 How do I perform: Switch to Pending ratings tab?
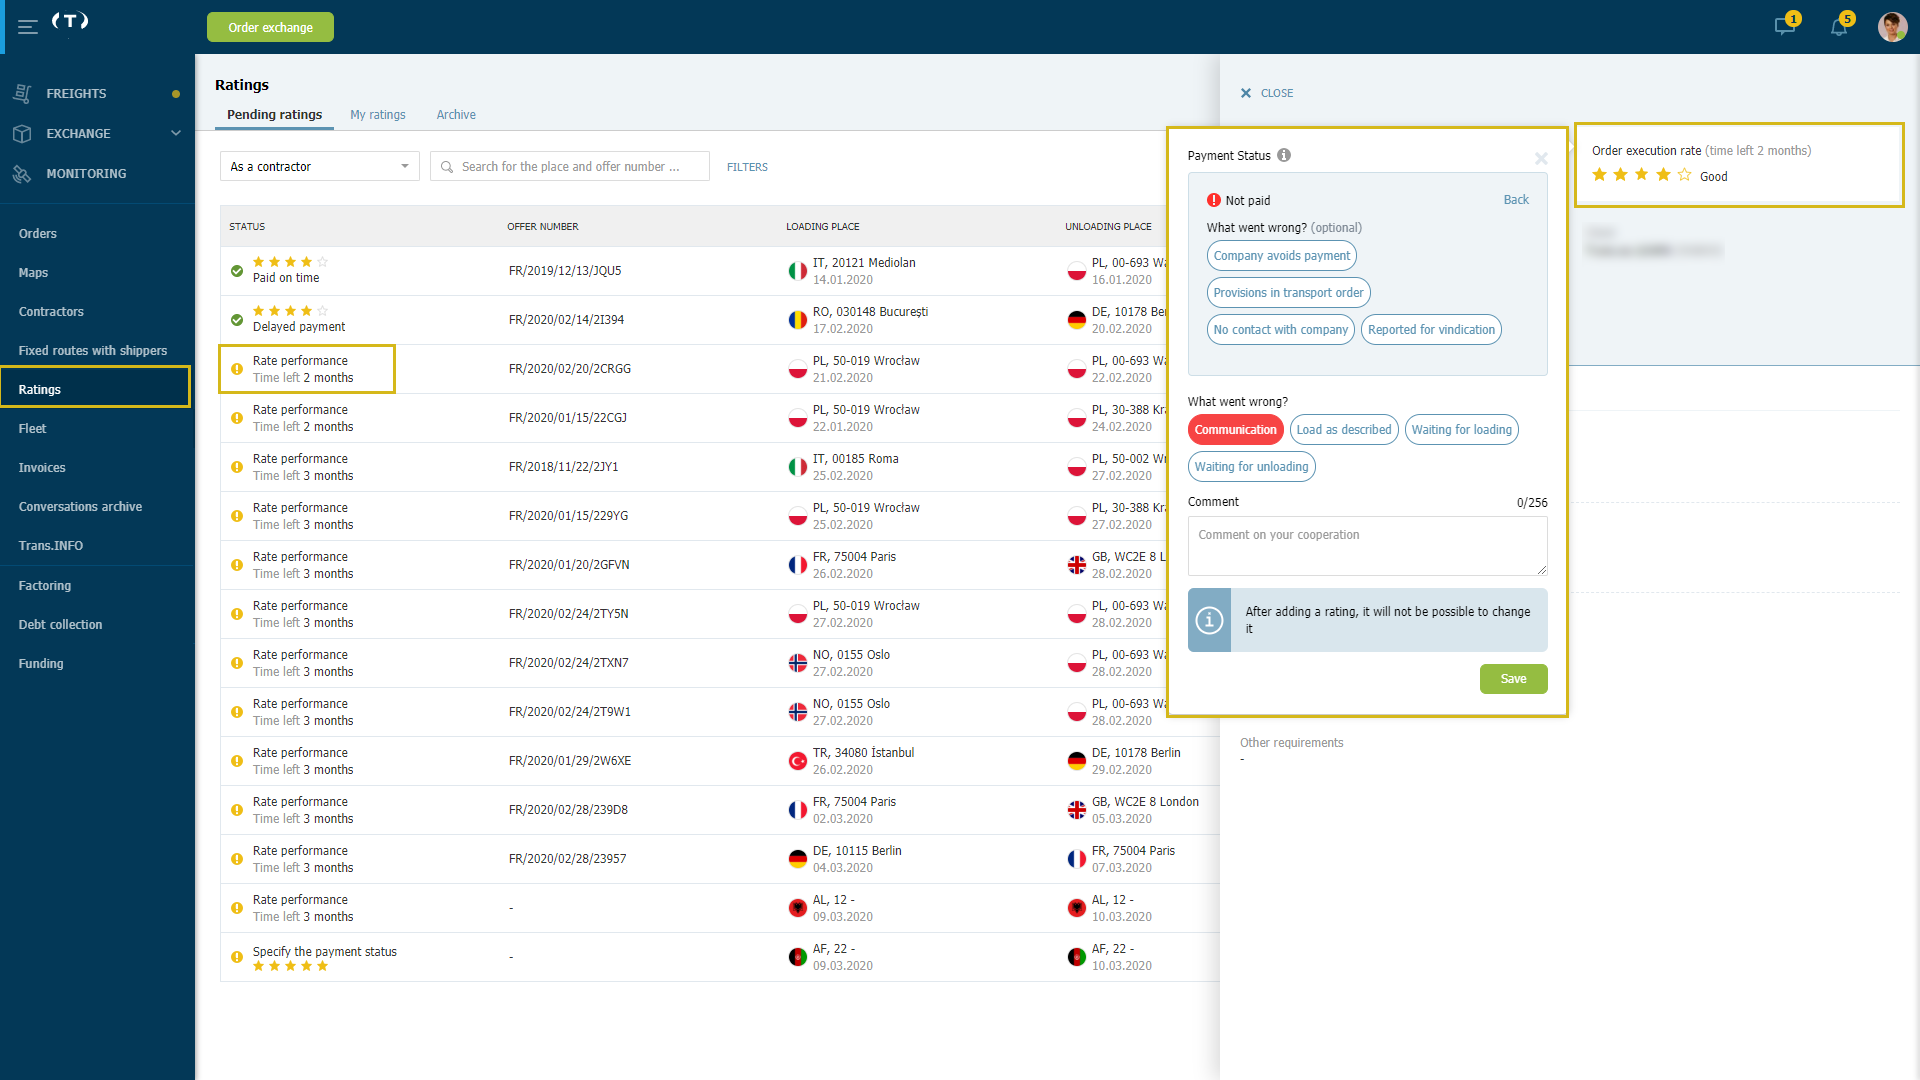point(274,115)
